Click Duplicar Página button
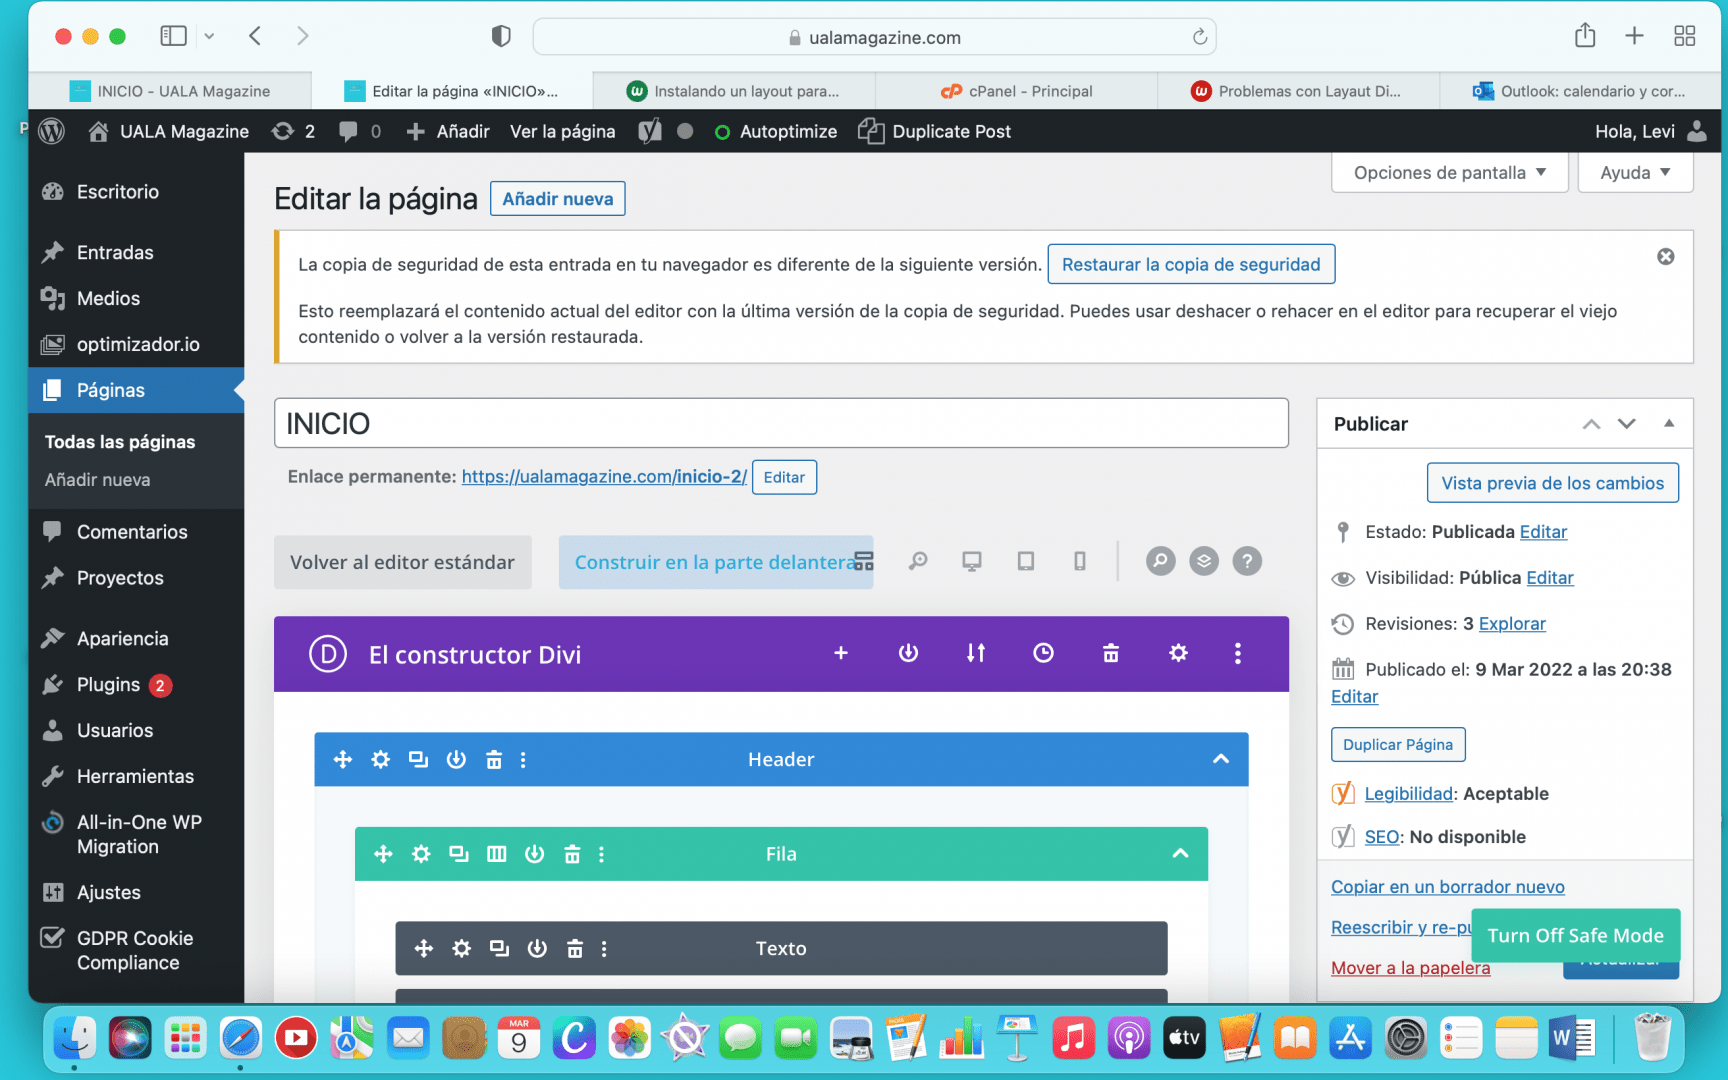This screenshot has height=1080, width=1728. tap(1398, 745)
